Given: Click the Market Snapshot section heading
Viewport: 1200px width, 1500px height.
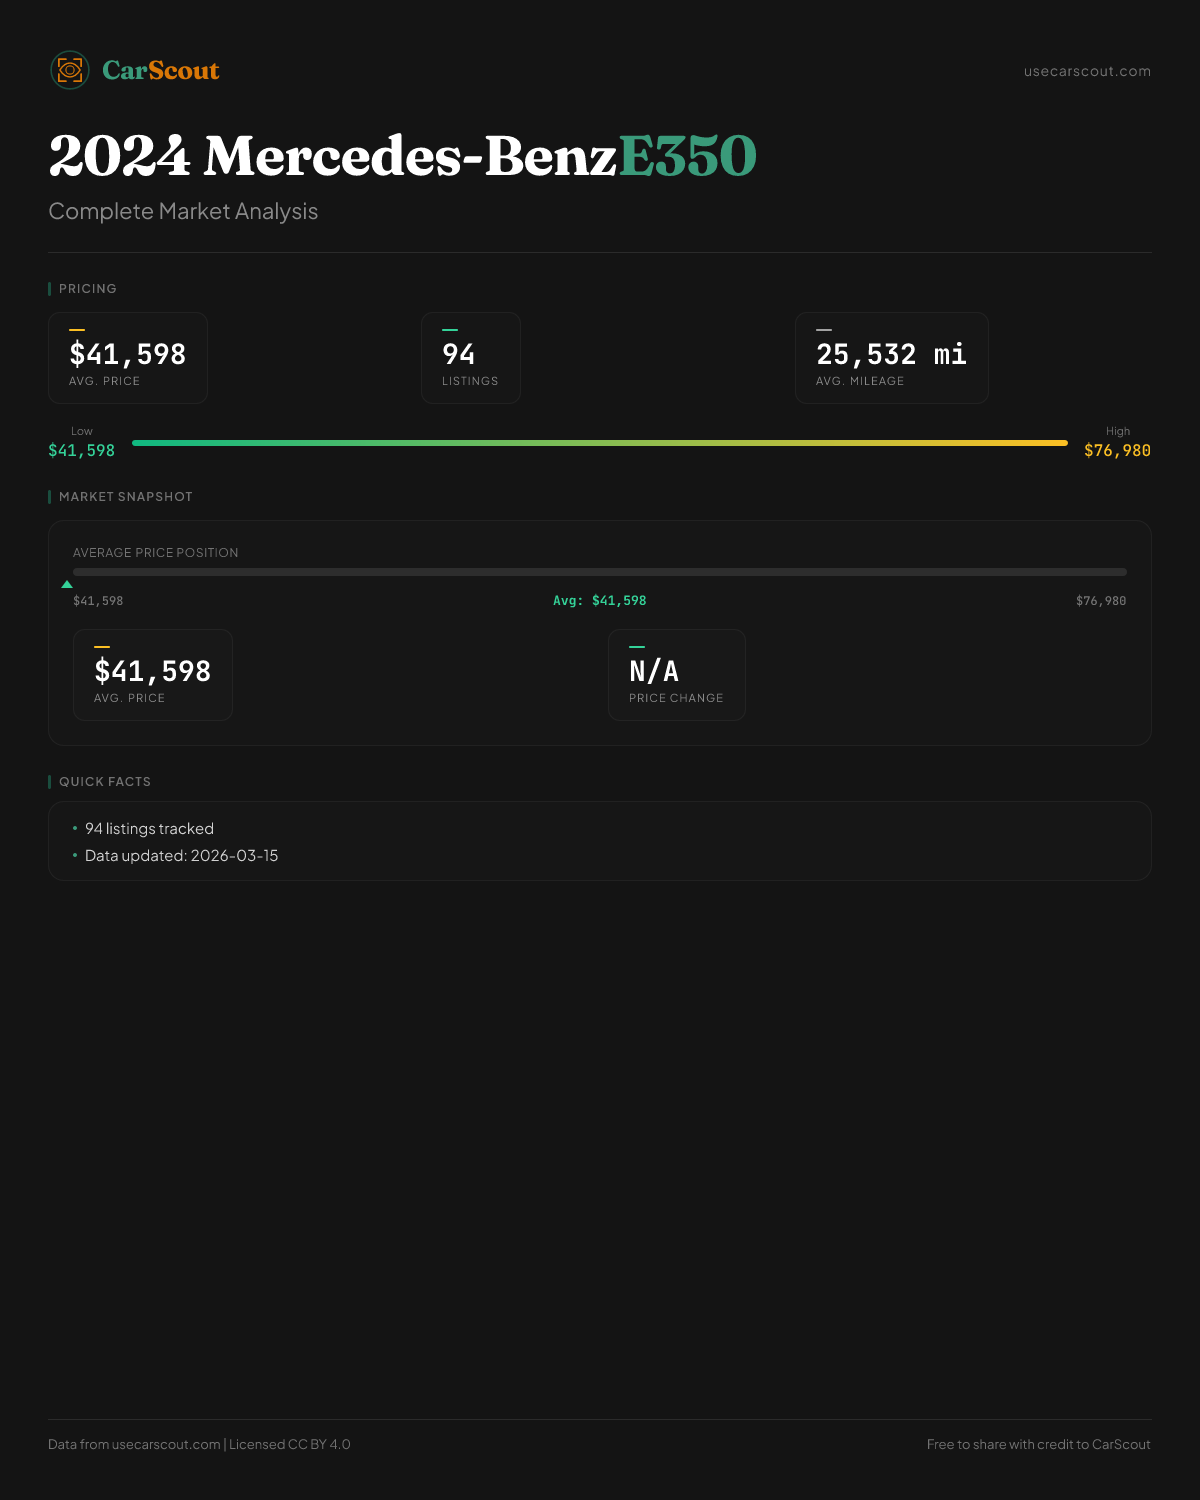Looking at the screenshot, I should tap(125, 496).
